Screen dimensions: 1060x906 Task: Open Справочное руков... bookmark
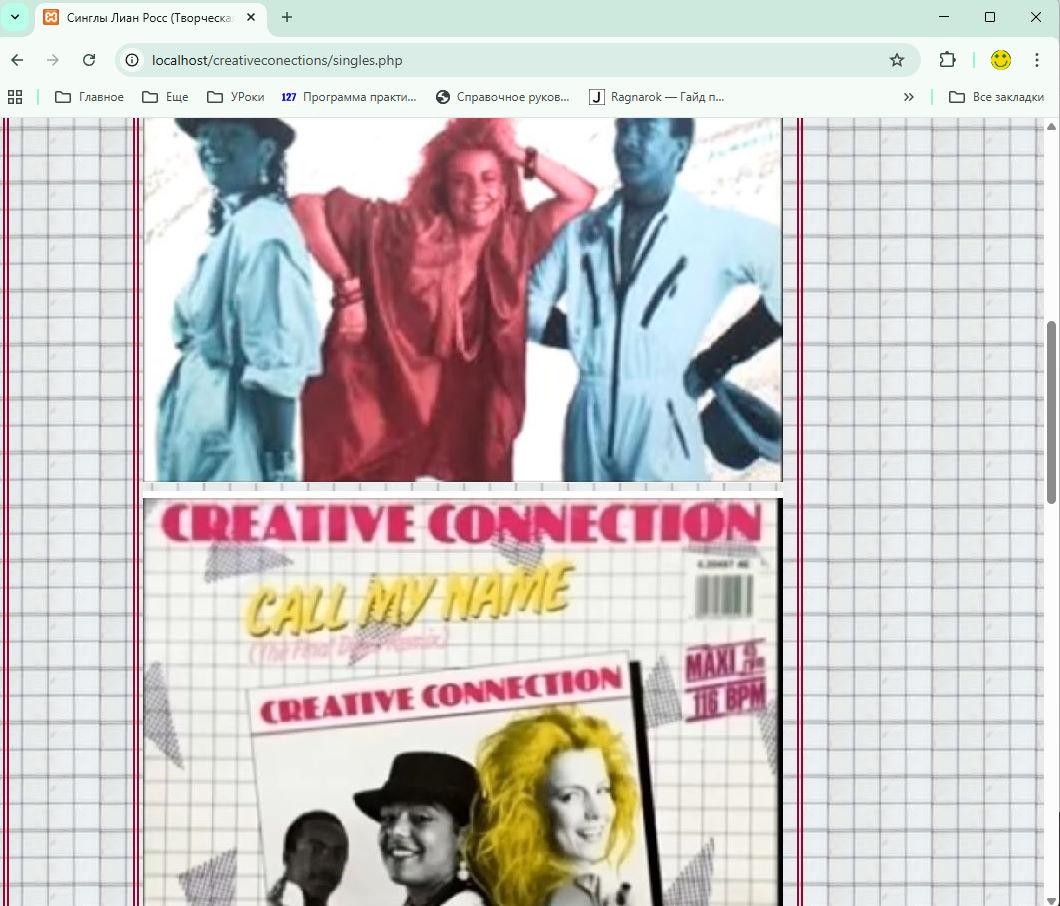[x=502, y=97]
